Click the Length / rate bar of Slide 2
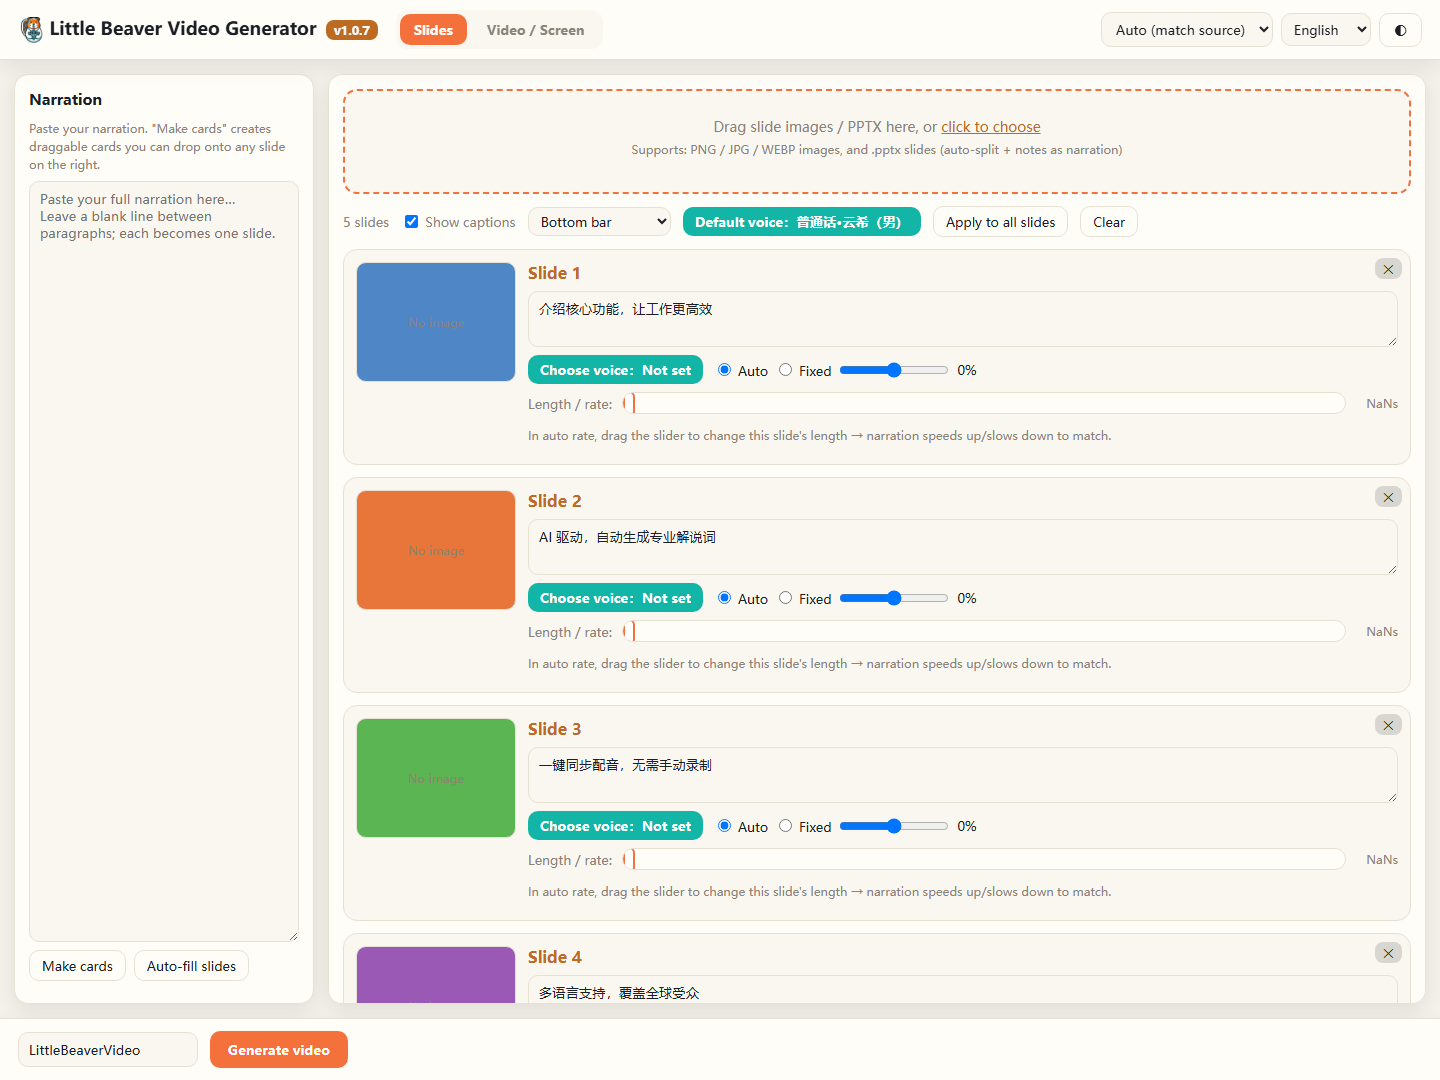The image size is (1440, 1080). pos(985,631)
